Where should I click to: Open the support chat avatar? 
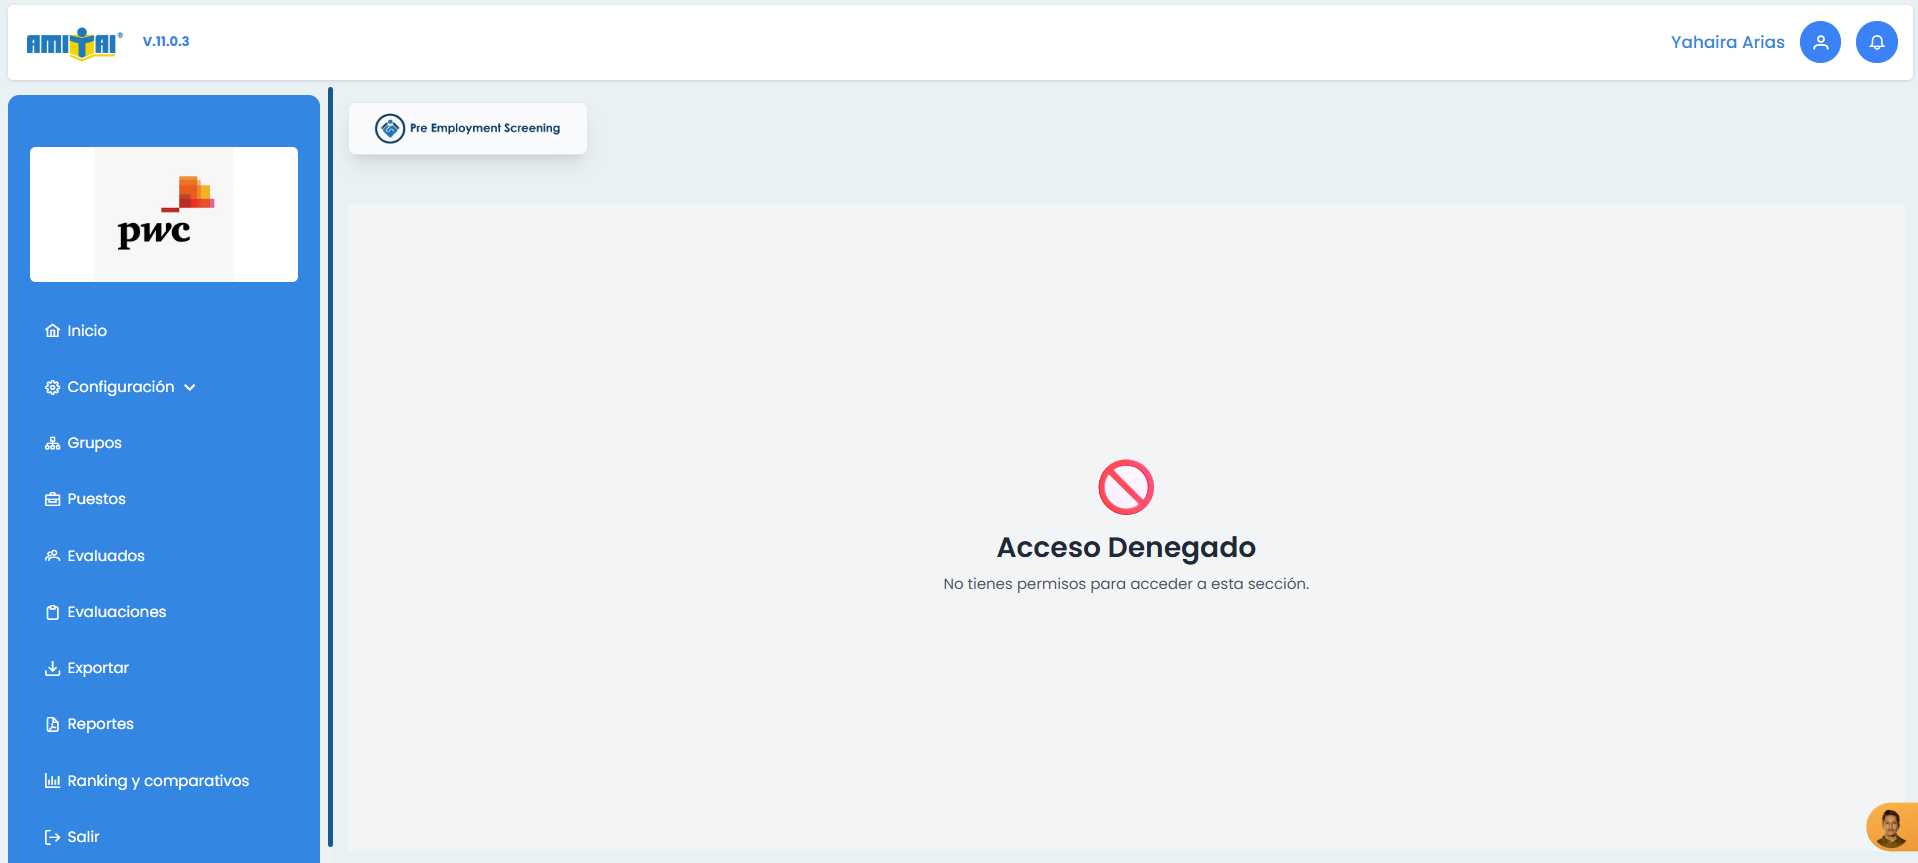tap(1890, 828)
